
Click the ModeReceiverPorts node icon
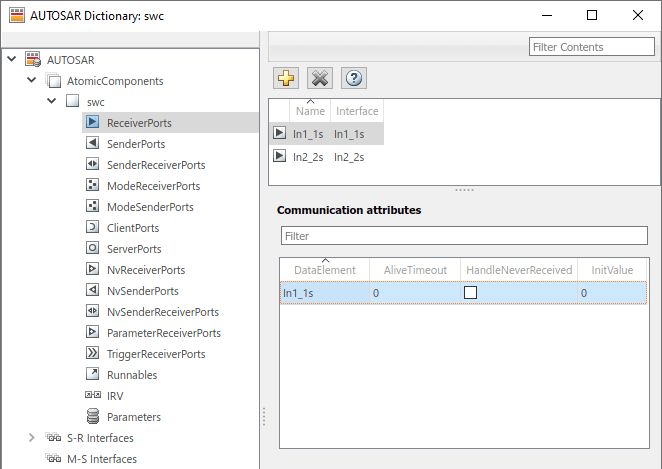point(92,186)
